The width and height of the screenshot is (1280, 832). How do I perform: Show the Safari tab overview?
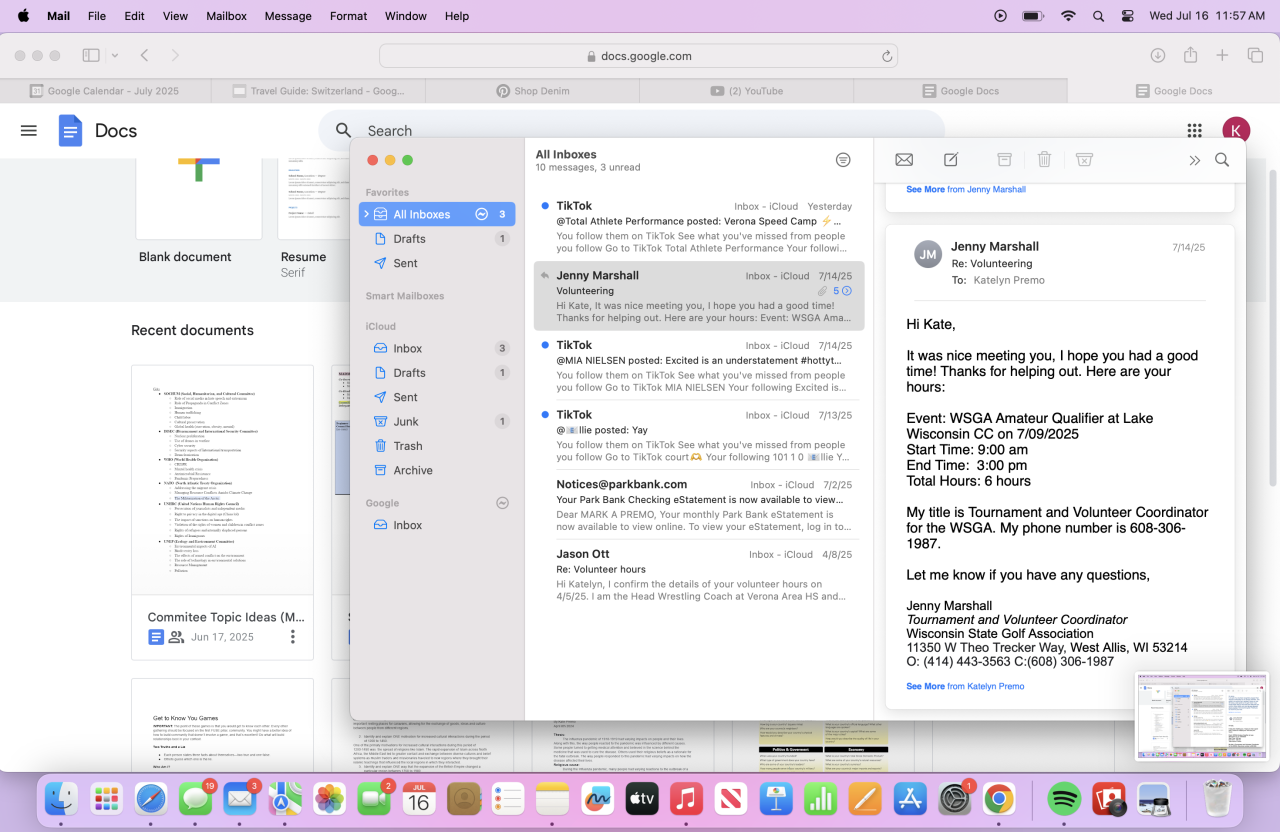(1254, 56)
